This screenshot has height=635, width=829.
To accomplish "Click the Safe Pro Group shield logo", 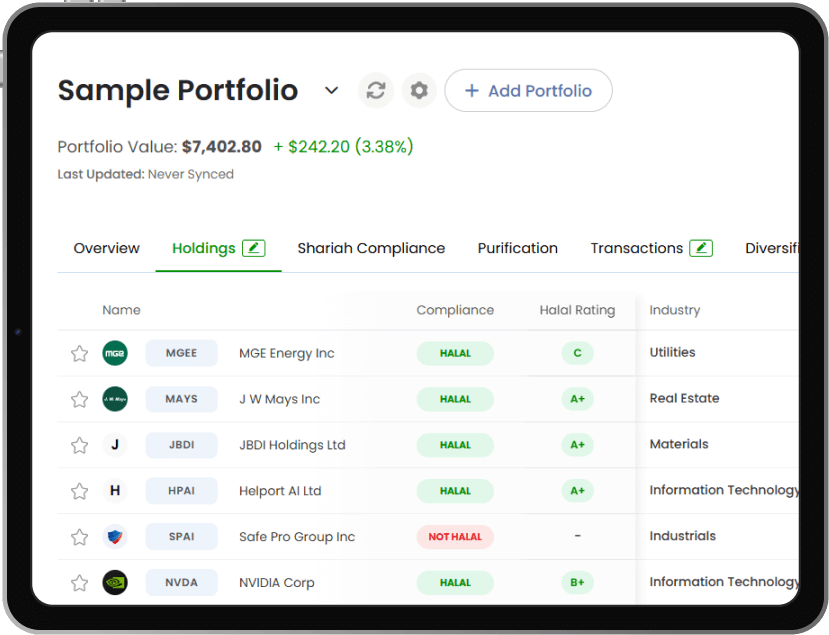I will pyautogui.click(x=115, y=537).
